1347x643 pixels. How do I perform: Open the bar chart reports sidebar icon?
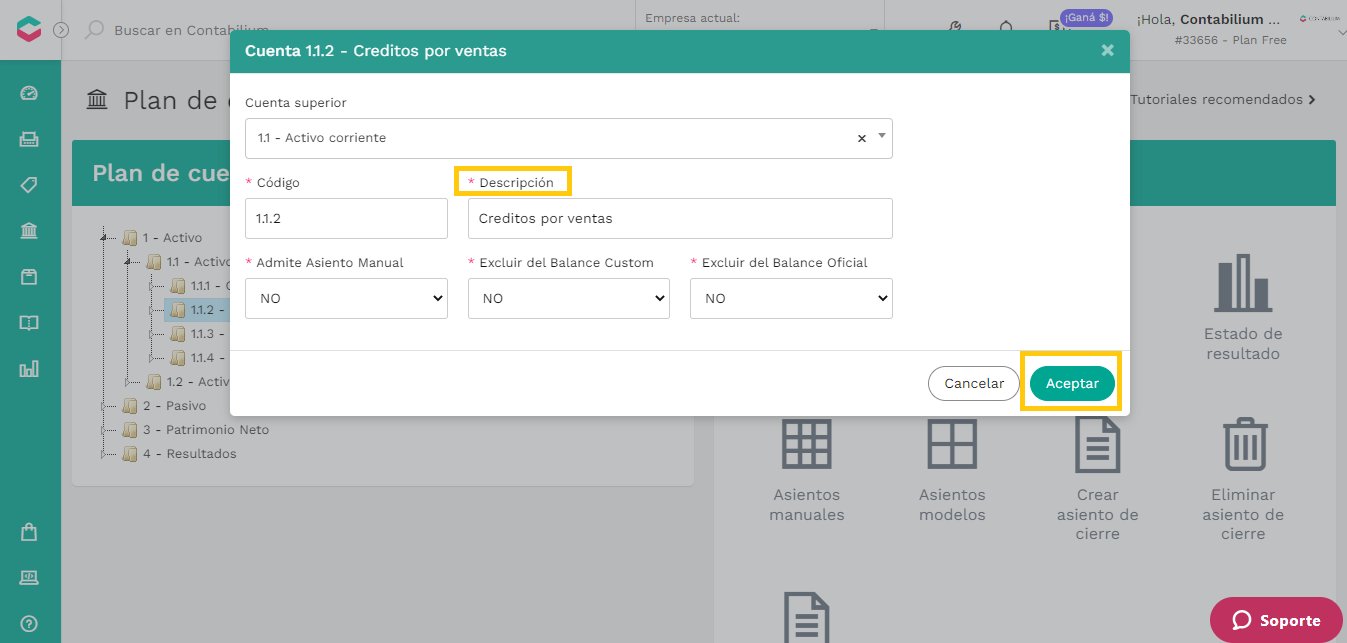point(29,369)
